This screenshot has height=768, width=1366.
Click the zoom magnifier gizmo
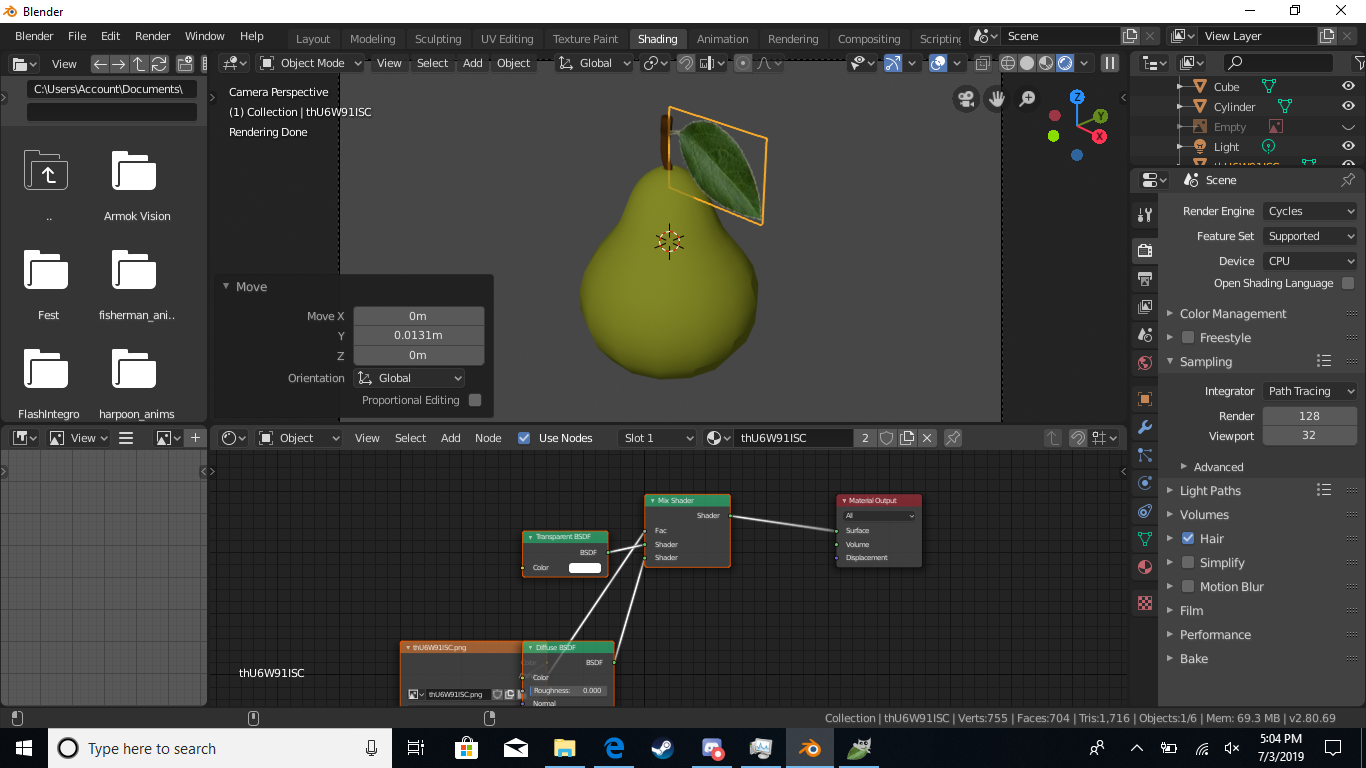click(1027, 98)
